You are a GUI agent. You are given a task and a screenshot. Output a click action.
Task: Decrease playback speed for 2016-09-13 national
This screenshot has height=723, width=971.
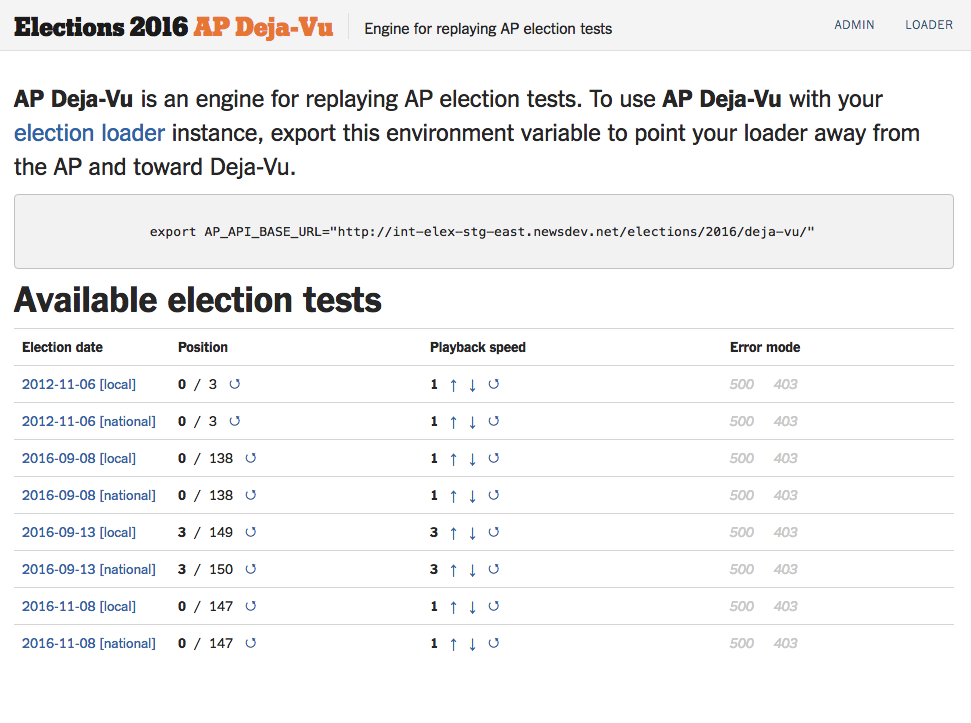pyautogui.click(x=473, y=570)
